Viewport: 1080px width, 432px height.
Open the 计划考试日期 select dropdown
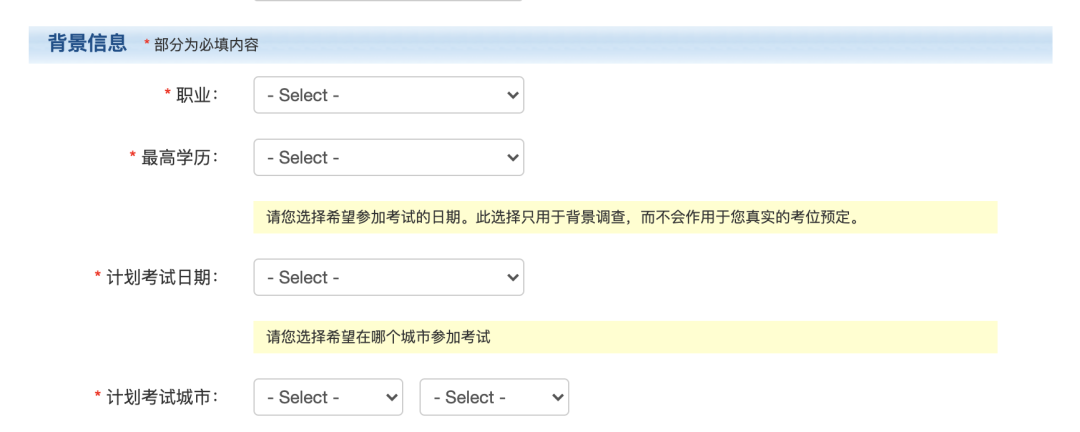click(388, 278)
